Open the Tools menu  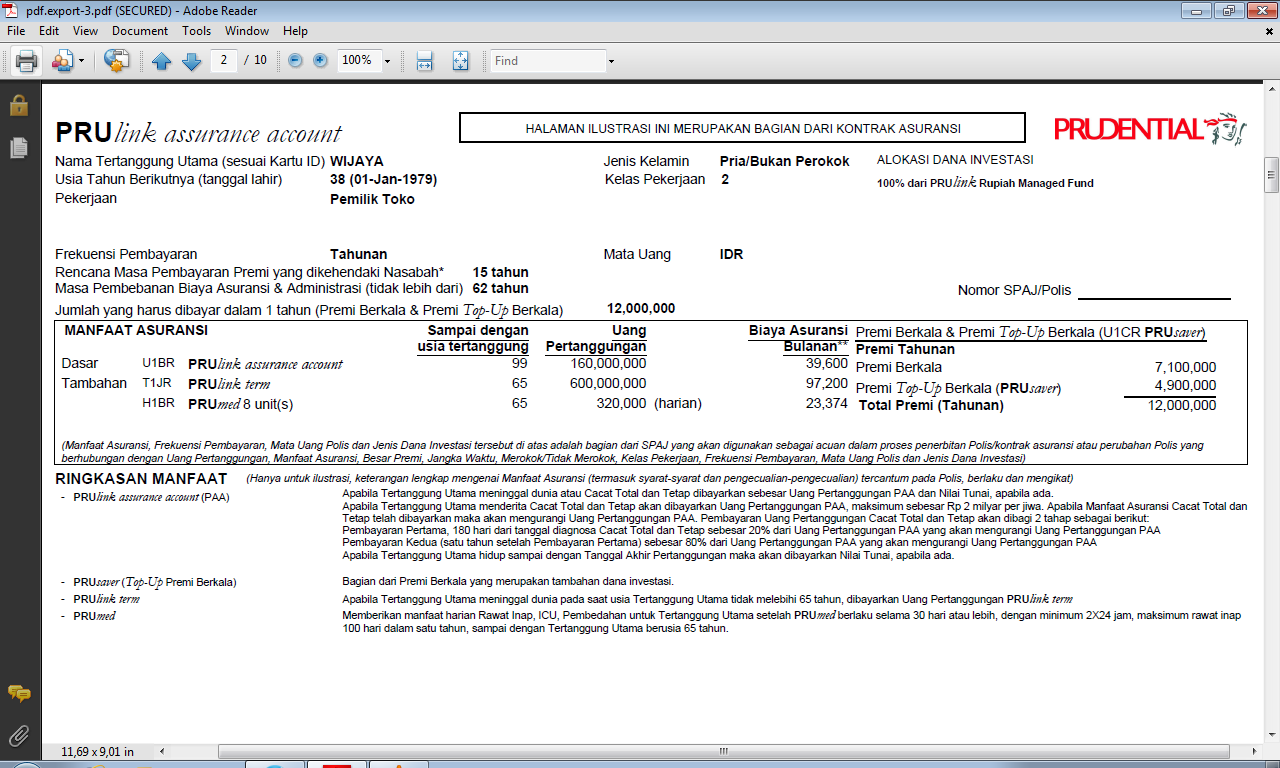197,31
